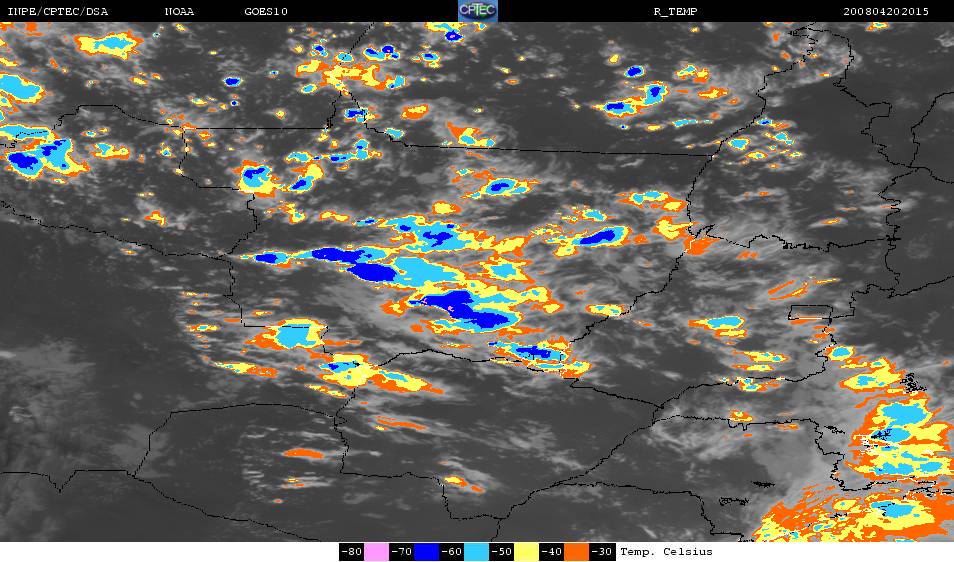Screen dimensions: 954x562
Task: Pick the cyan legend color swatch
Action: click(x=476, y=552)
